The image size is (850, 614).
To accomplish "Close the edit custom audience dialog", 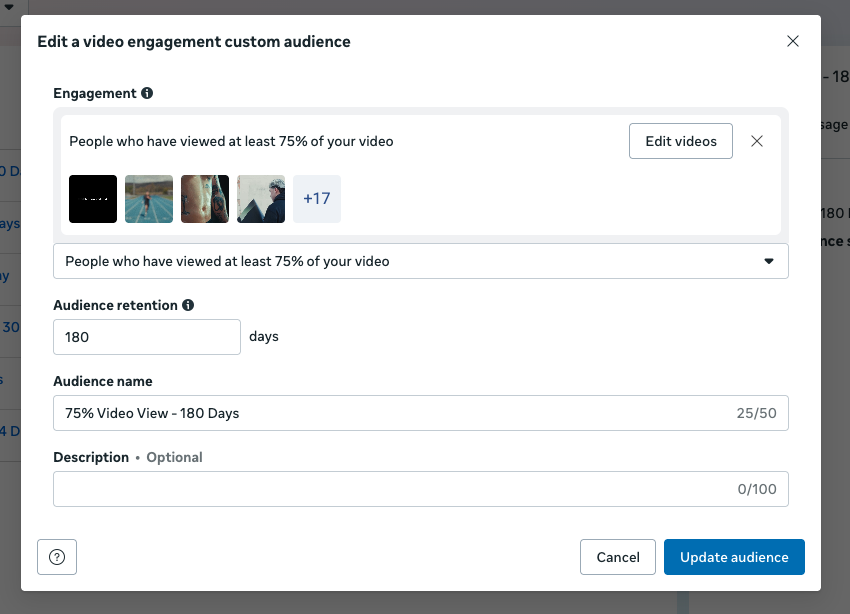I will click(793, 41).
